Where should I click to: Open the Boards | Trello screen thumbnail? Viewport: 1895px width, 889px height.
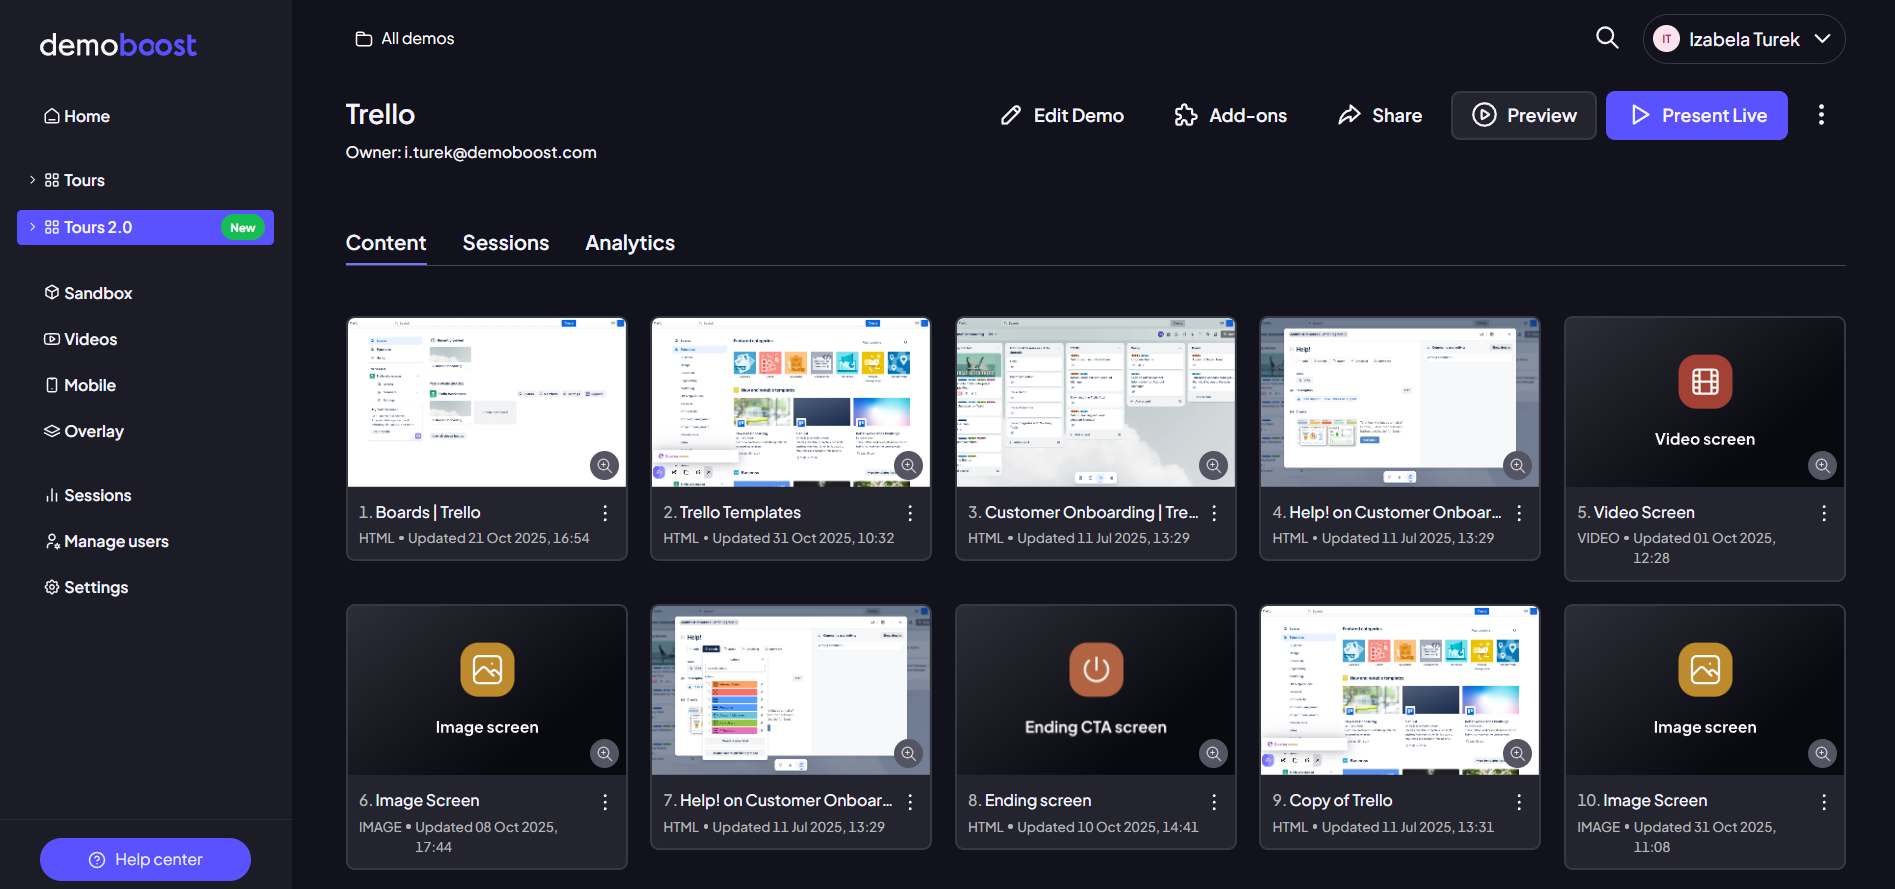click(486, 402)
